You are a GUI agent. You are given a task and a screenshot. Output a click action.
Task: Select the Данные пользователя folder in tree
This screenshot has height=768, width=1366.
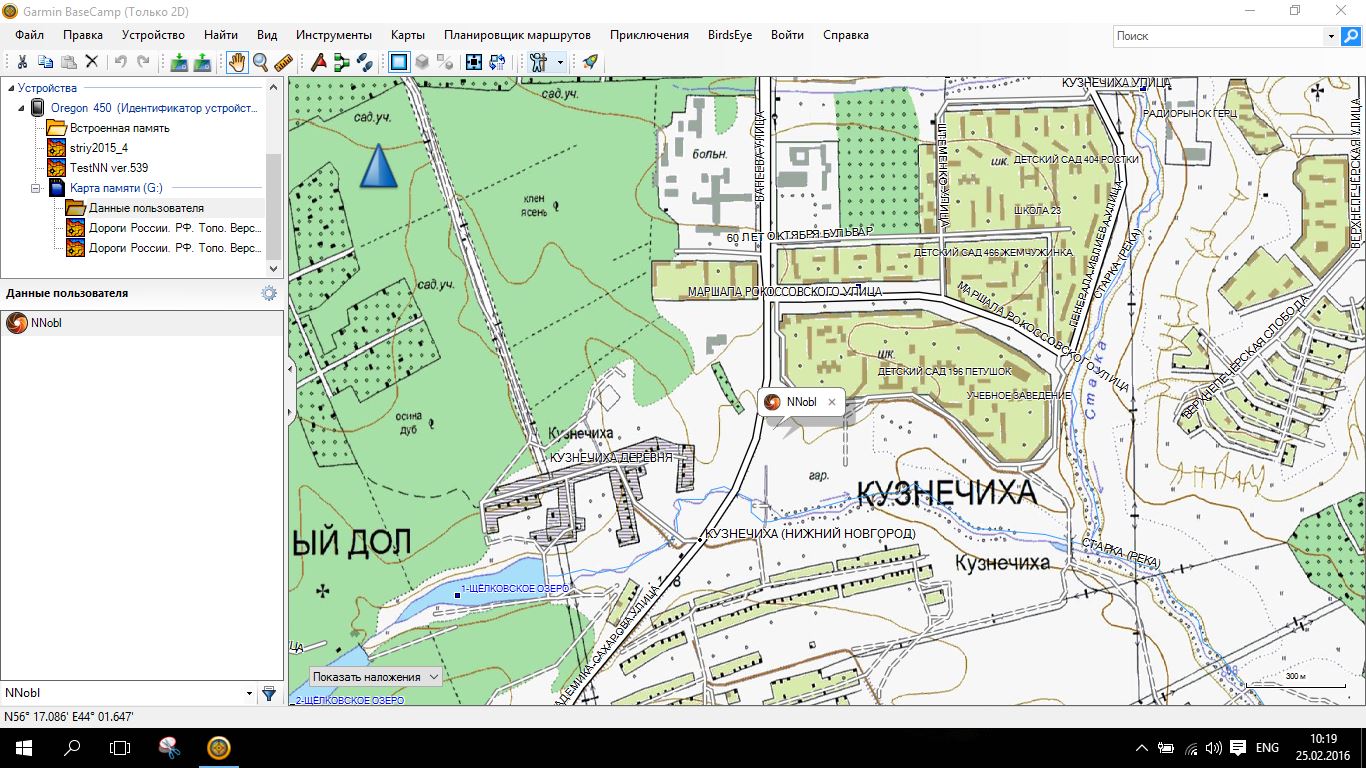pos(146,208)
